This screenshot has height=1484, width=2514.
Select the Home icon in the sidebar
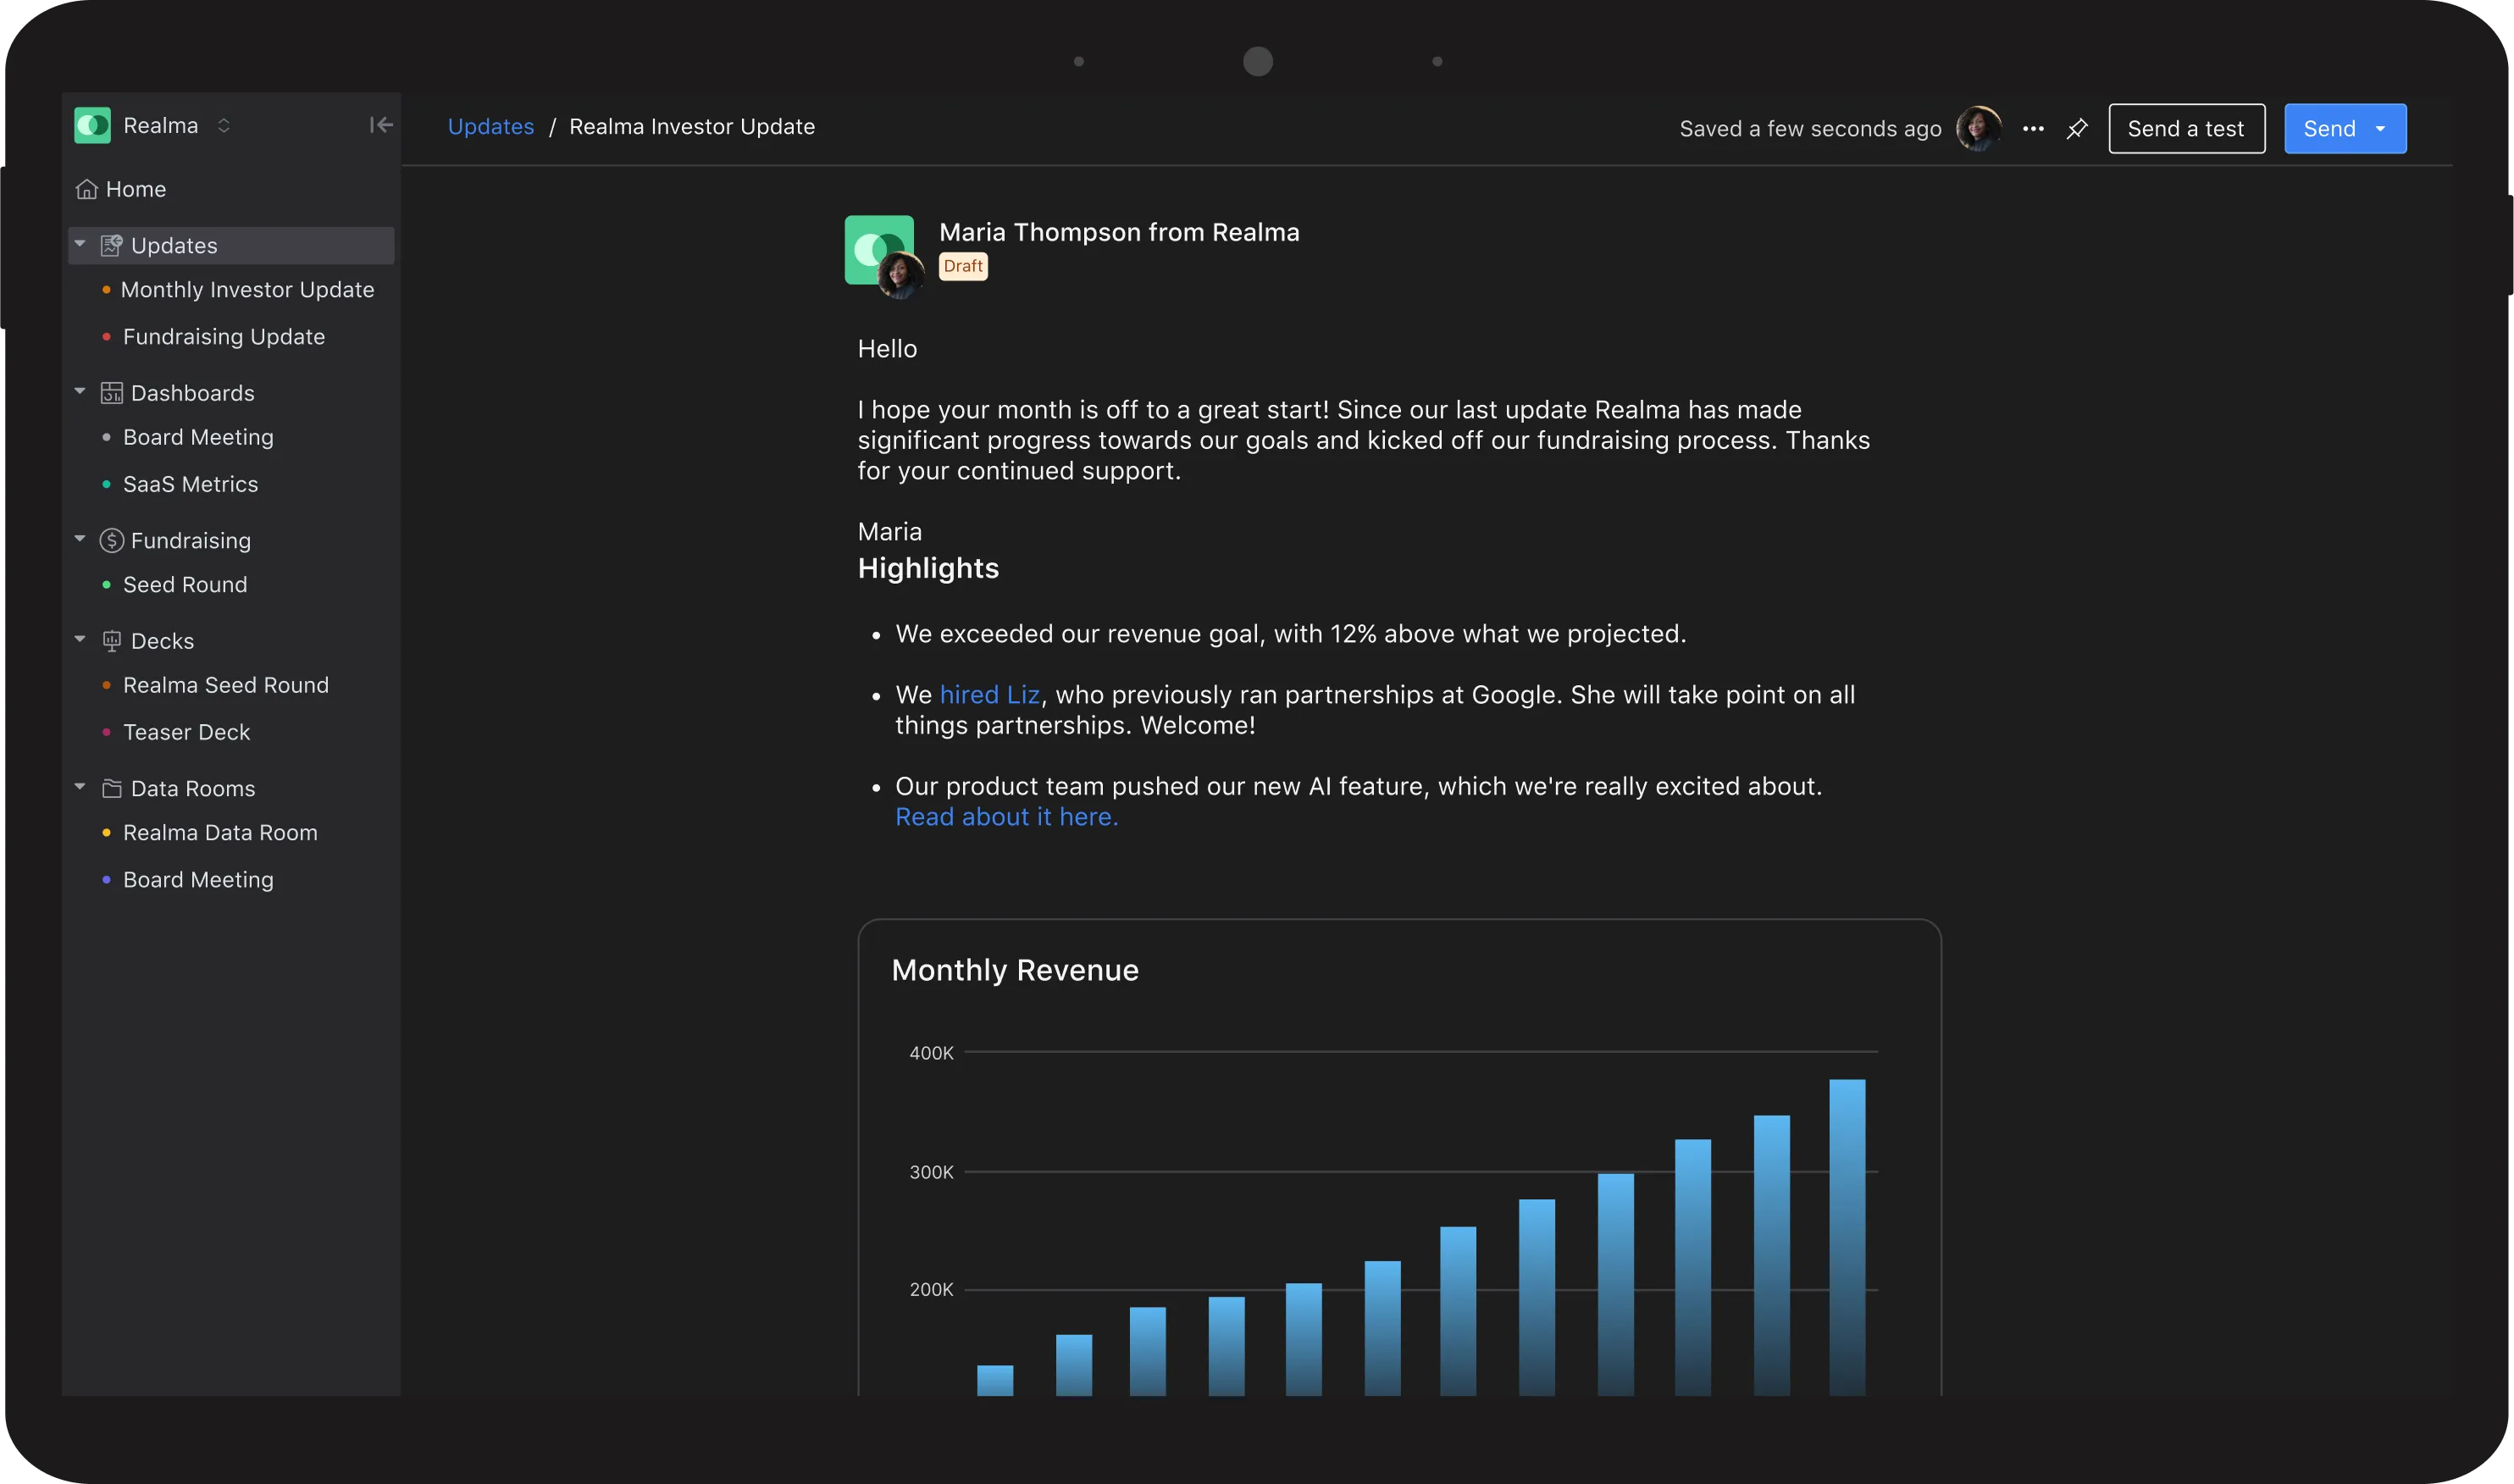(x=87, y=189)
